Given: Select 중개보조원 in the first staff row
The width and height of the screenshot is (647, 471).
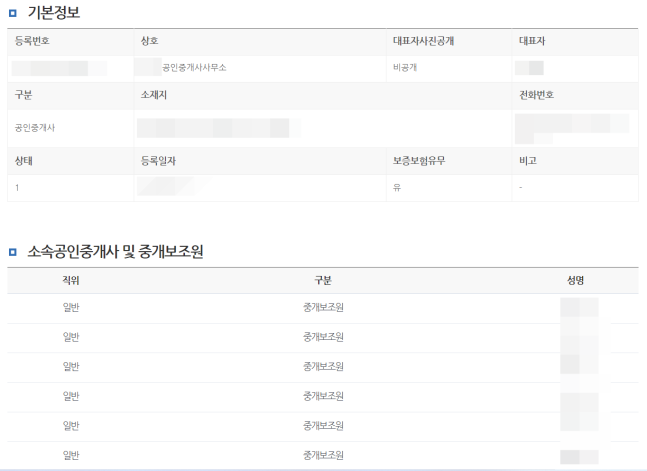Looking at the screenshot, I should (323, 308).
